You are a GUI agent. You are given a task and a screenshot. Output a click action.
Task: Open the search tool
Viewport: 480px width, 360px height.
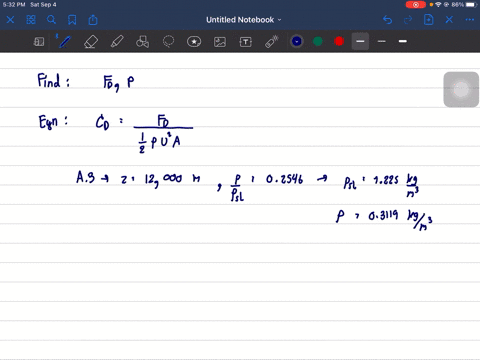(x=51, y=20)
